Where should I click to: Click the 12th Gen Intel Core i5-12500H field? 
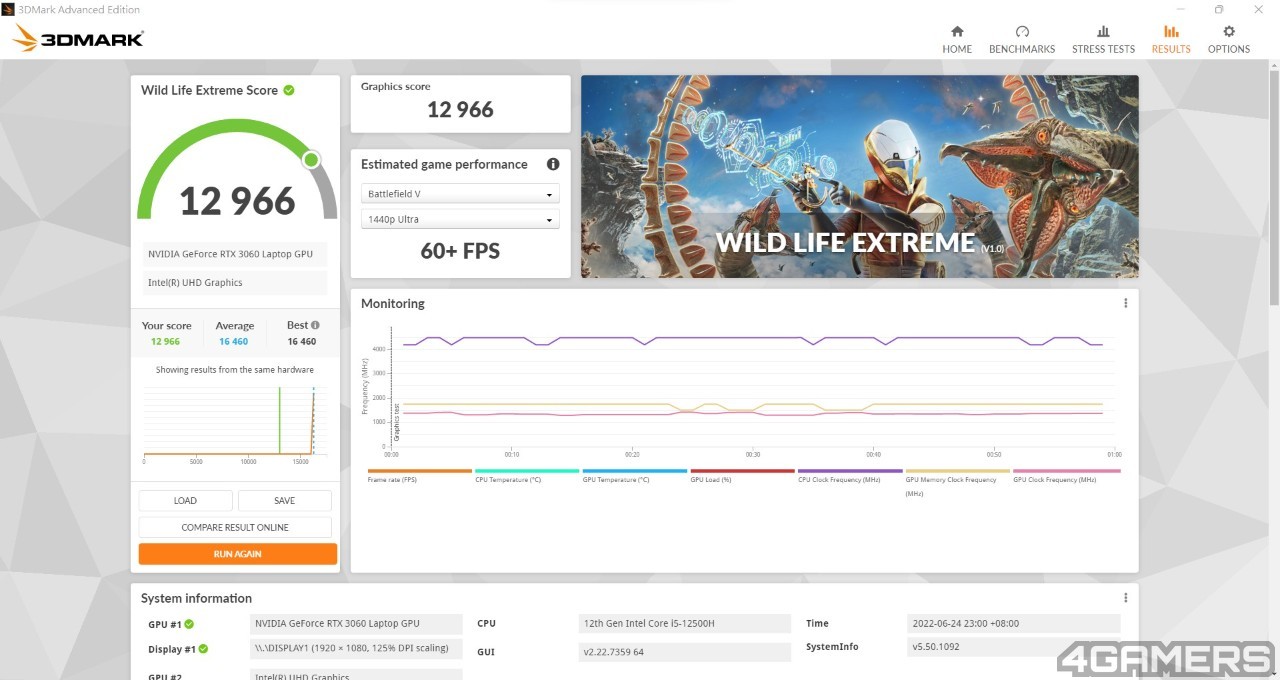pyautogui.click(x=685, y=624)
